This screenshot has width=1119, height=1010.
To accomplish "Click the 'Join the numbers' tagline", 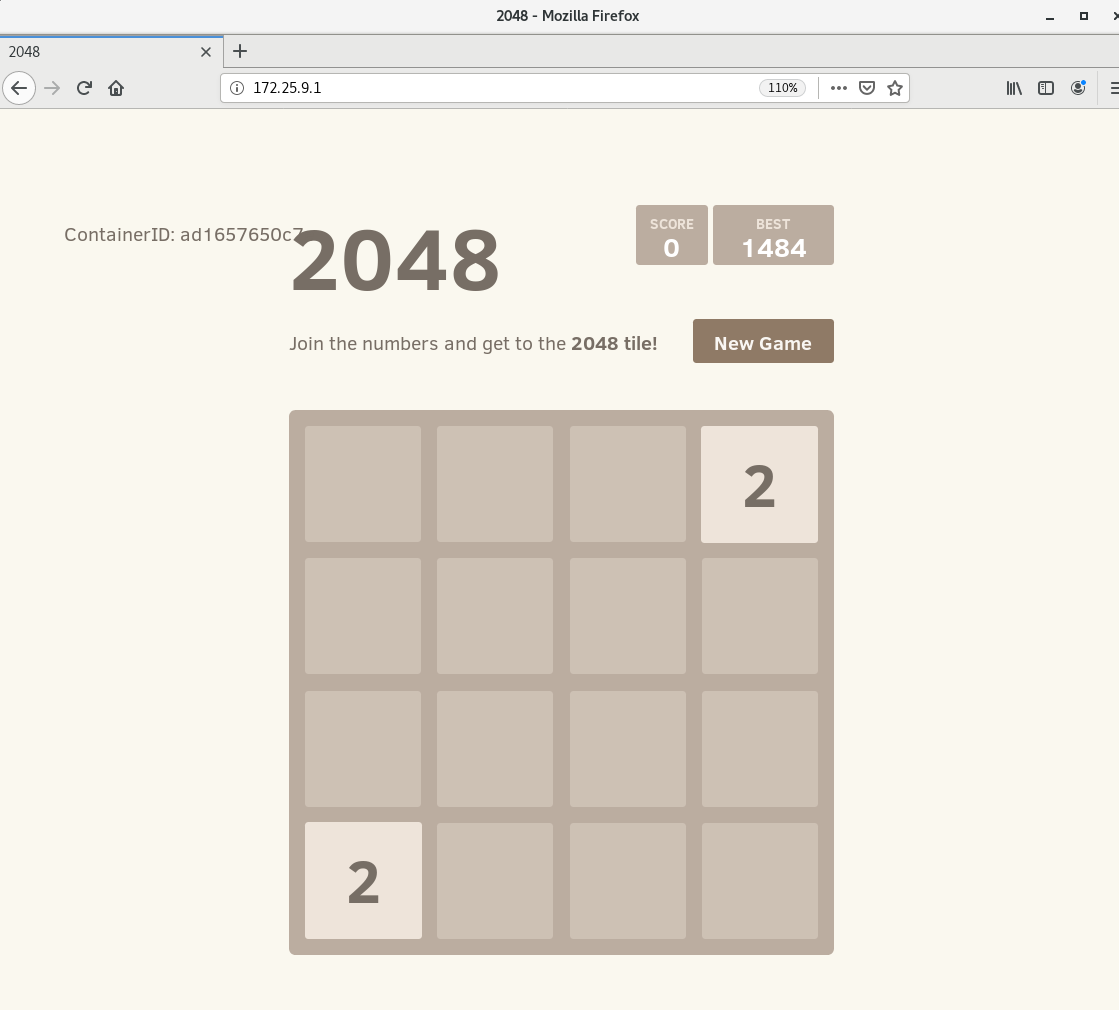I will (473, 343).
